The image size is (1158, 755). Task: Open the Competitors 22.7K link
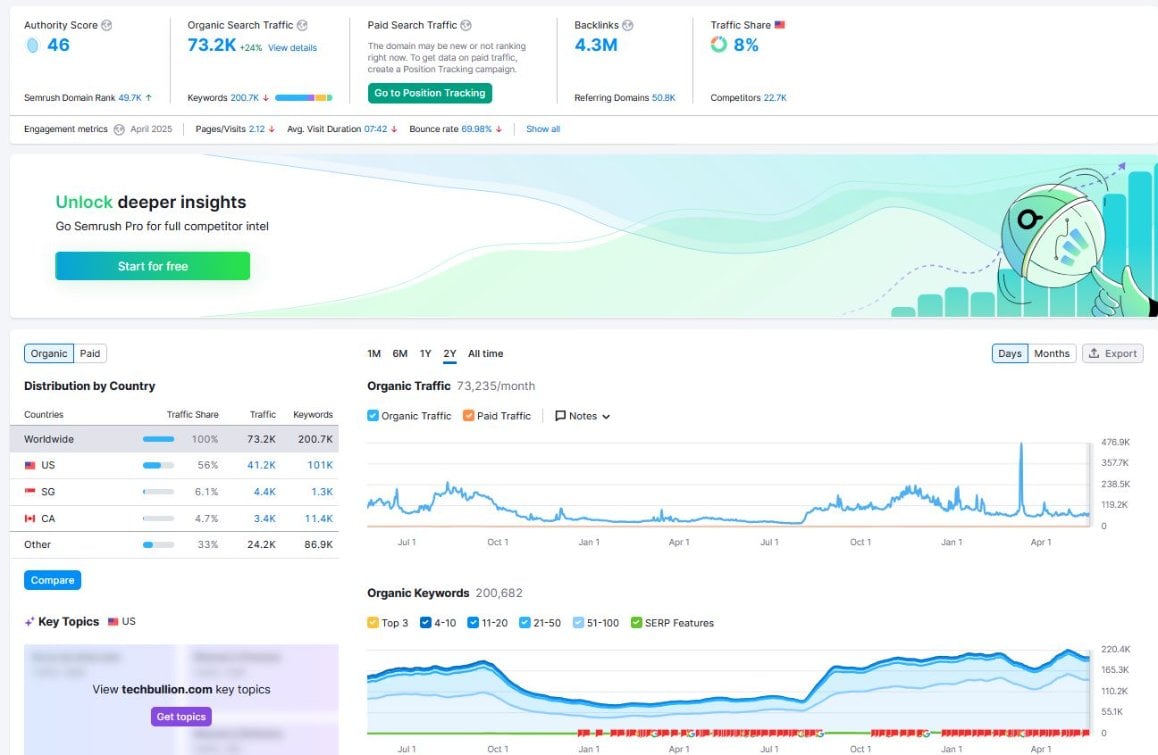coord(775,98)
